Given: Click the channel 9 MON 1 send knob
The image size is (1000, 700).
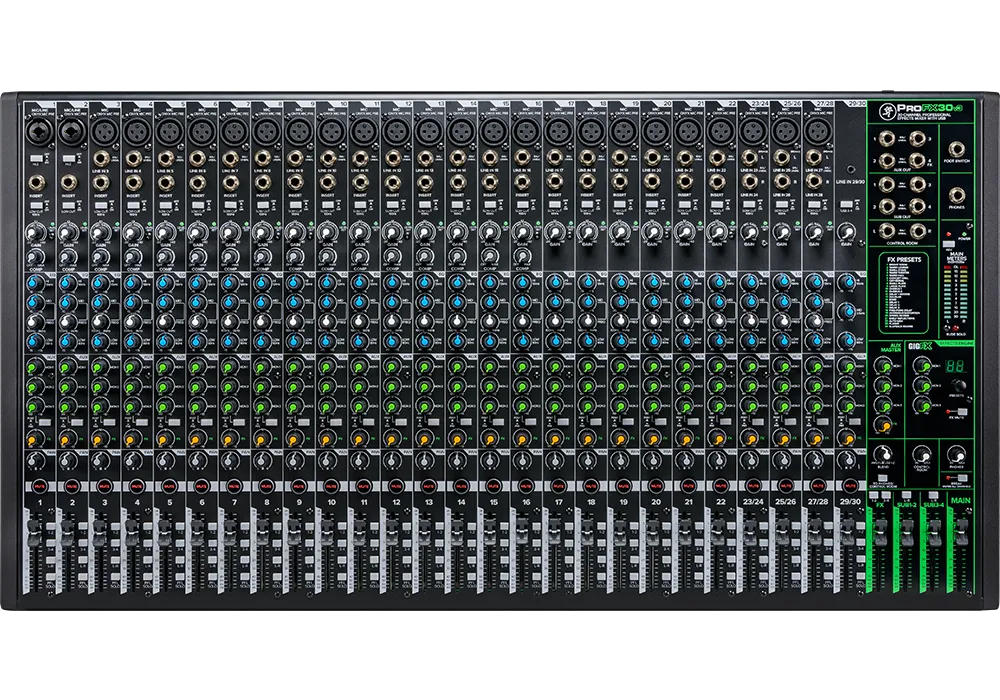Looking at the screenshot, I should [295, 367].
